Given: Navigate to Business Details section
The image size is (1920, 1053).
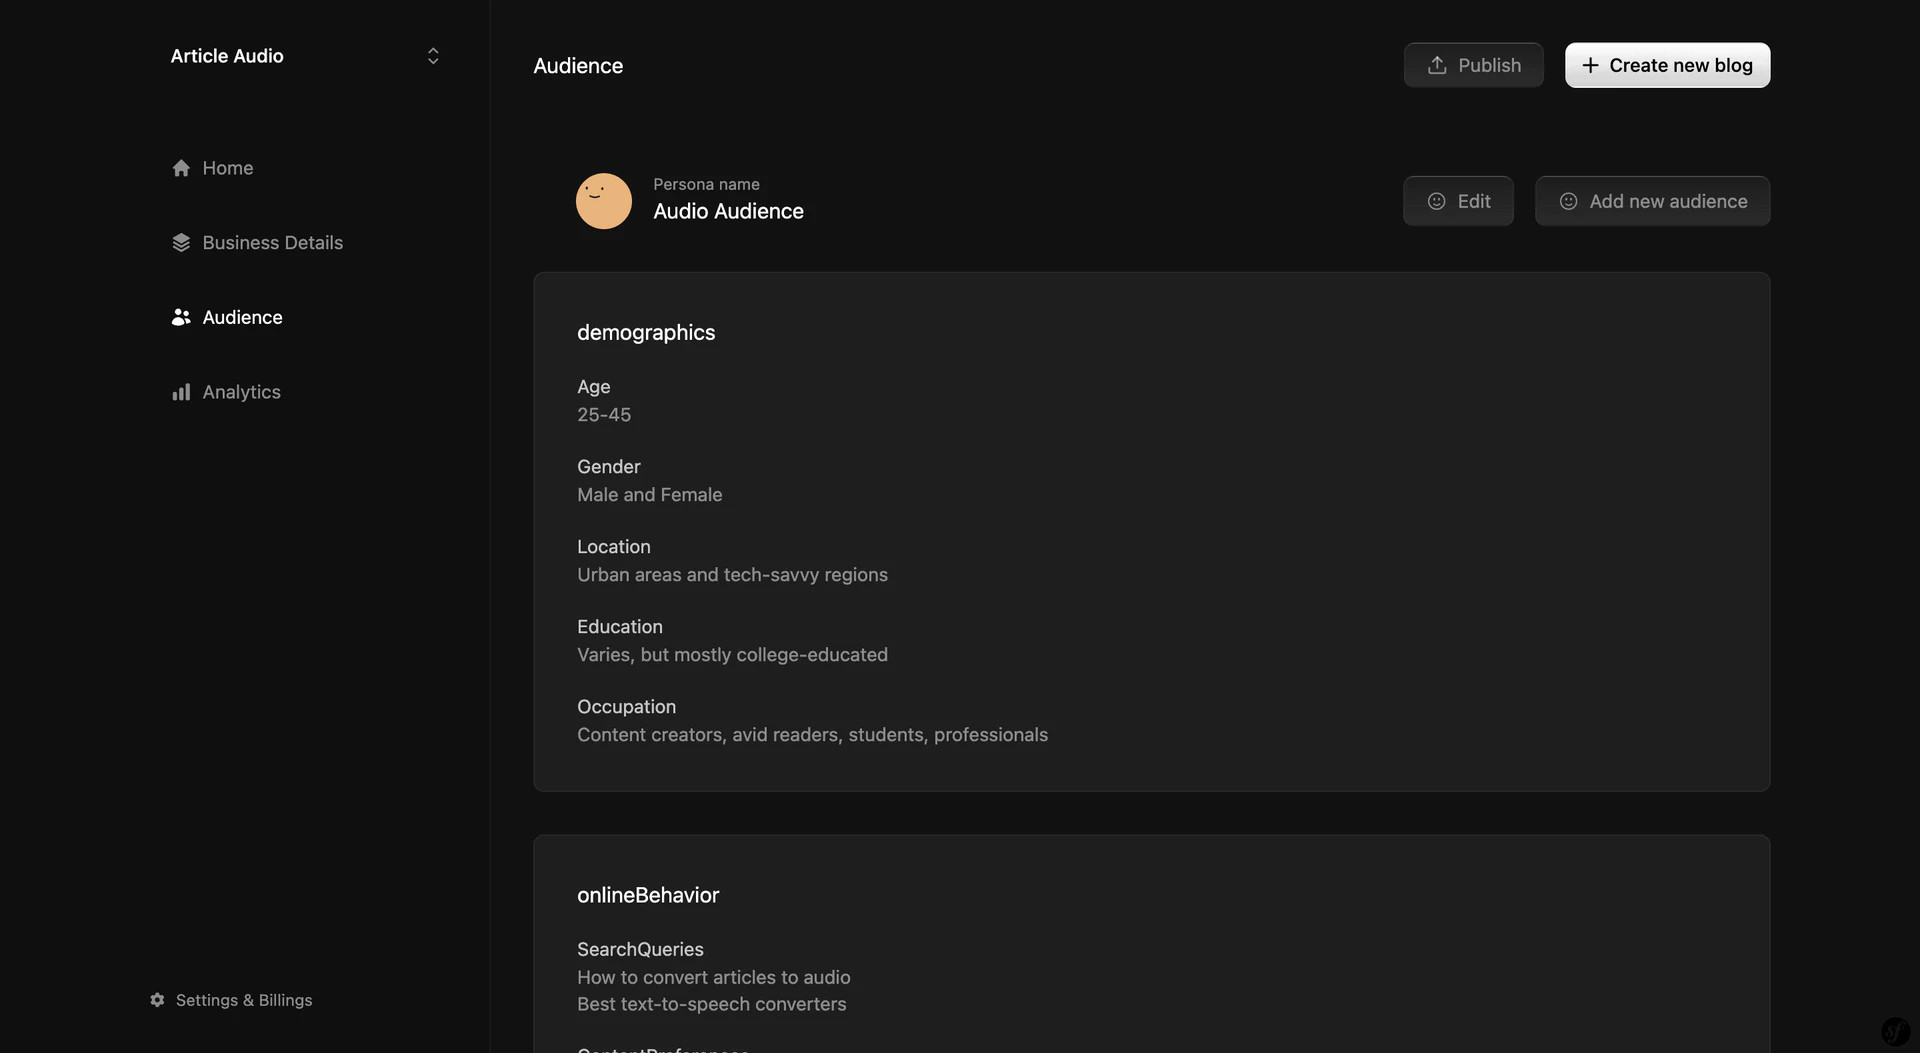Looking at the screenshot, I should click(271, 242).
